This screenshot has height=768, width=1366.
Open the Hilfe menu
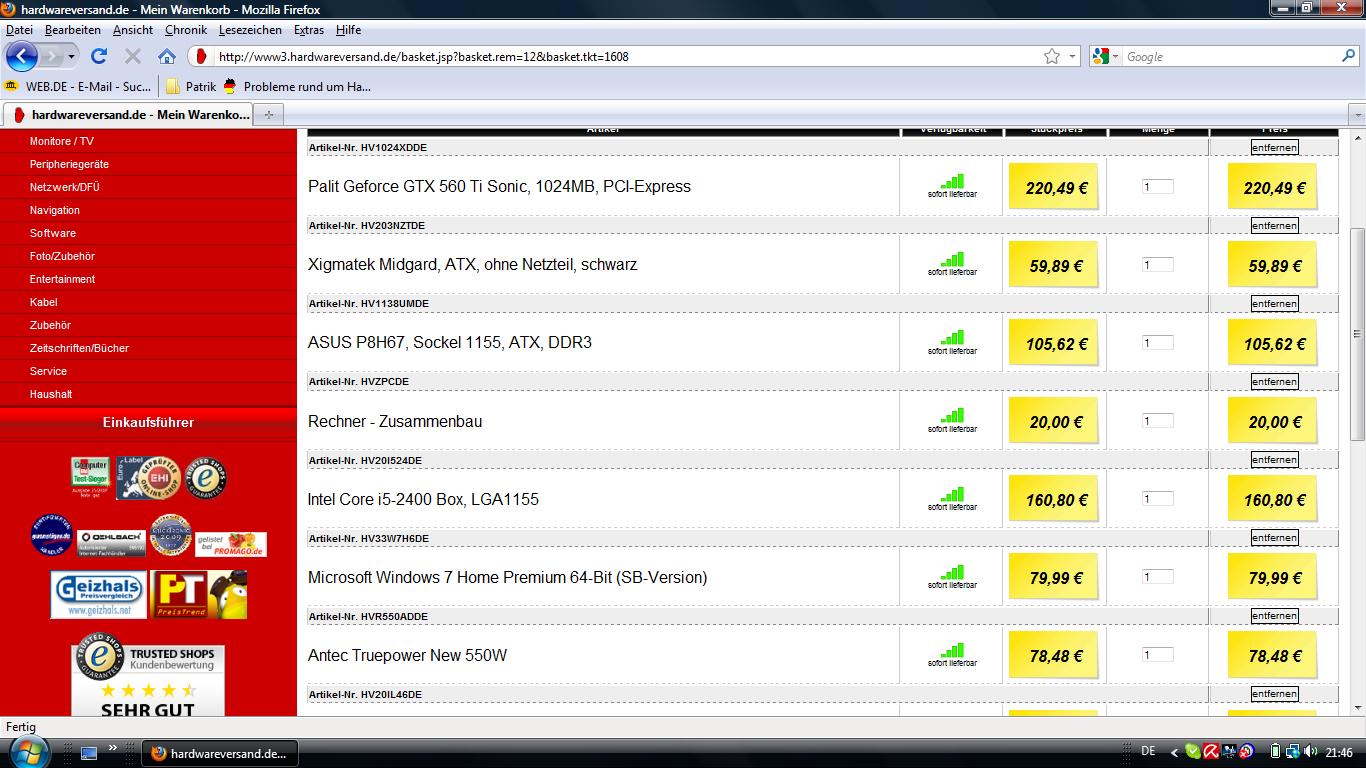(348, 30)
